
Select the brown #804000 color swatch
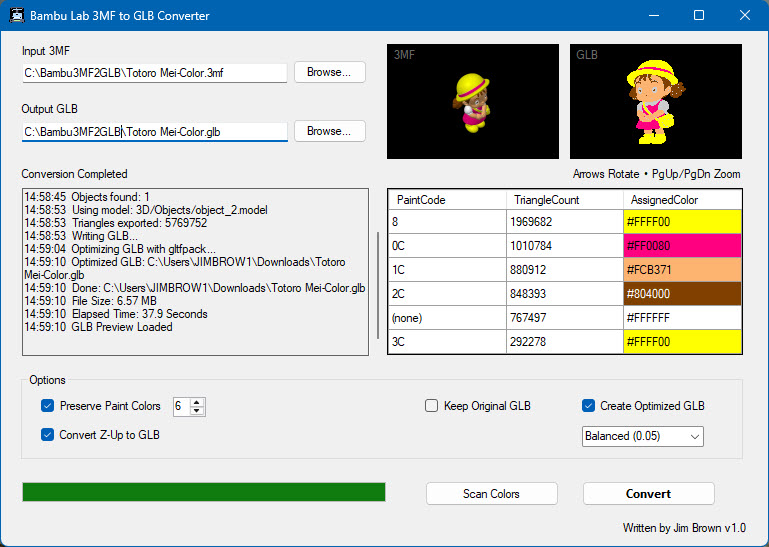pos(682,294)
